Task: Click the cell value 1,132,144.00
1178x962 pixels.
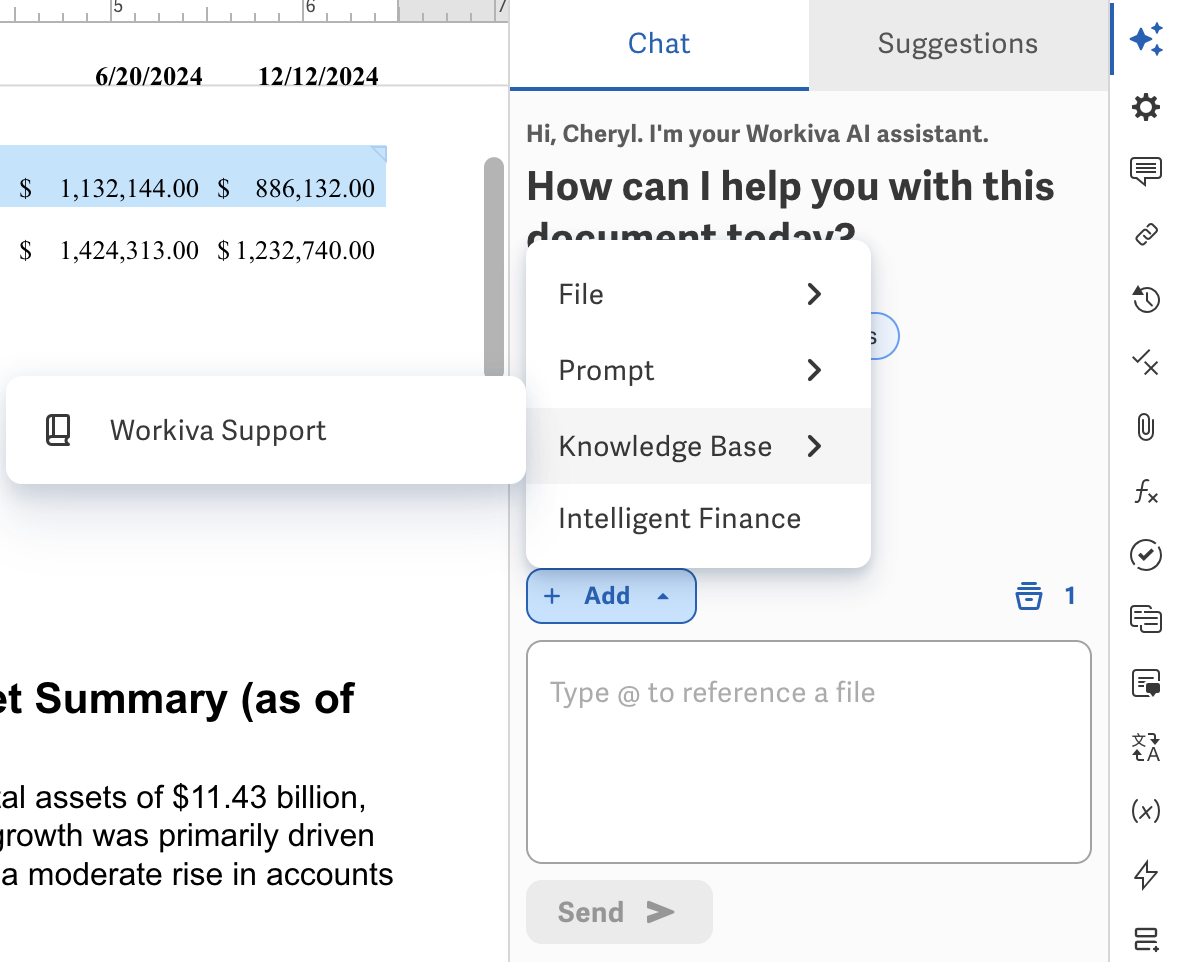Action: 128,189
